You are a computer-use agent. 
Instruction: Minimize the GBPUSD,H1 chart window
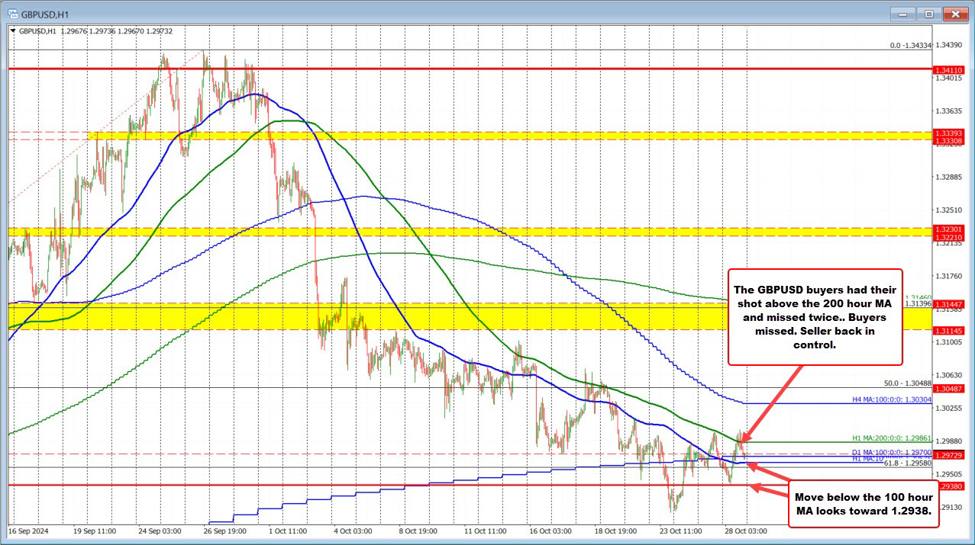pos(903,14)
